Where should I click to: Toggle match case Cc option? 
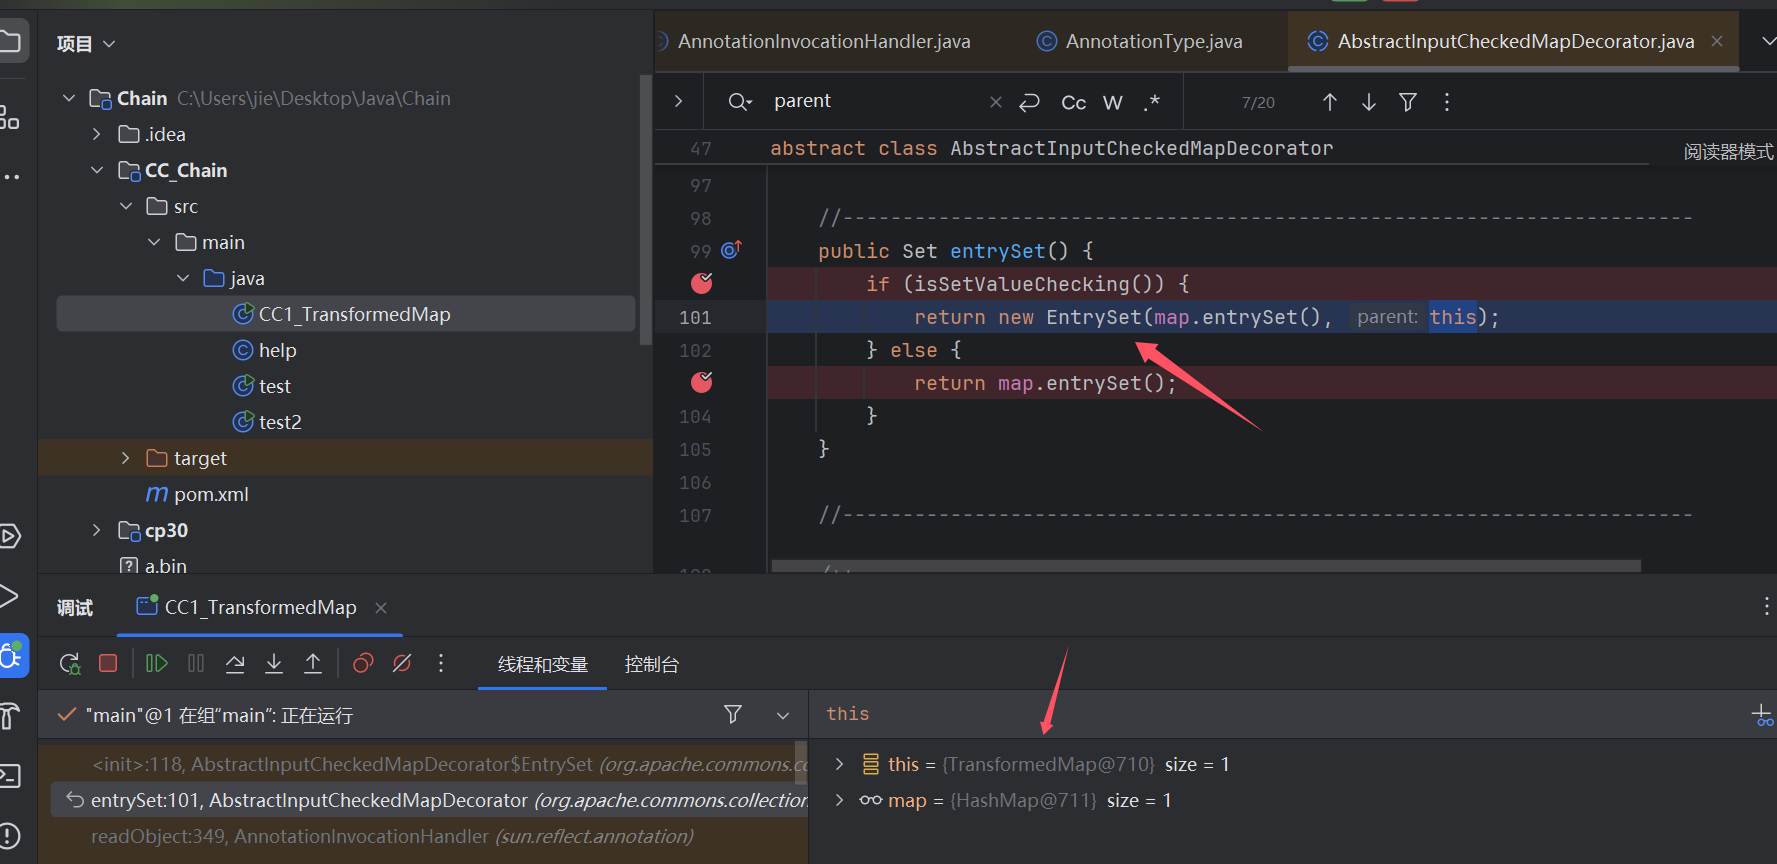(x=1074, y=102)
